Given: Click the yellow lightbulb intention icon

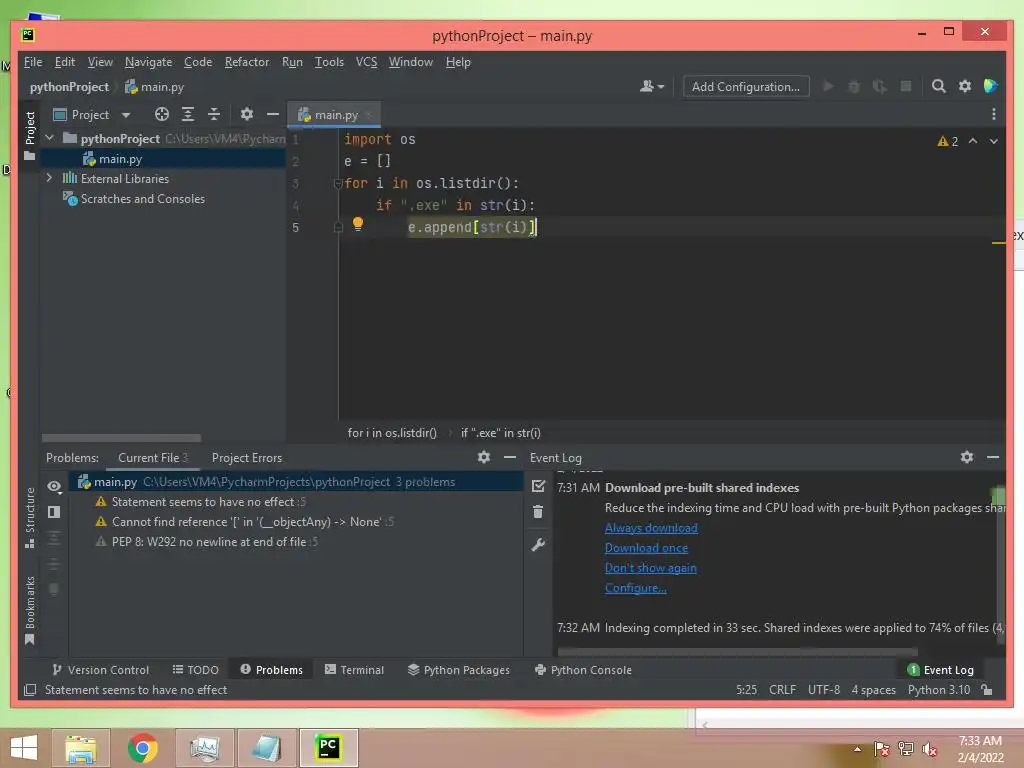Looking at the screenshot, I should pos(358,224).
